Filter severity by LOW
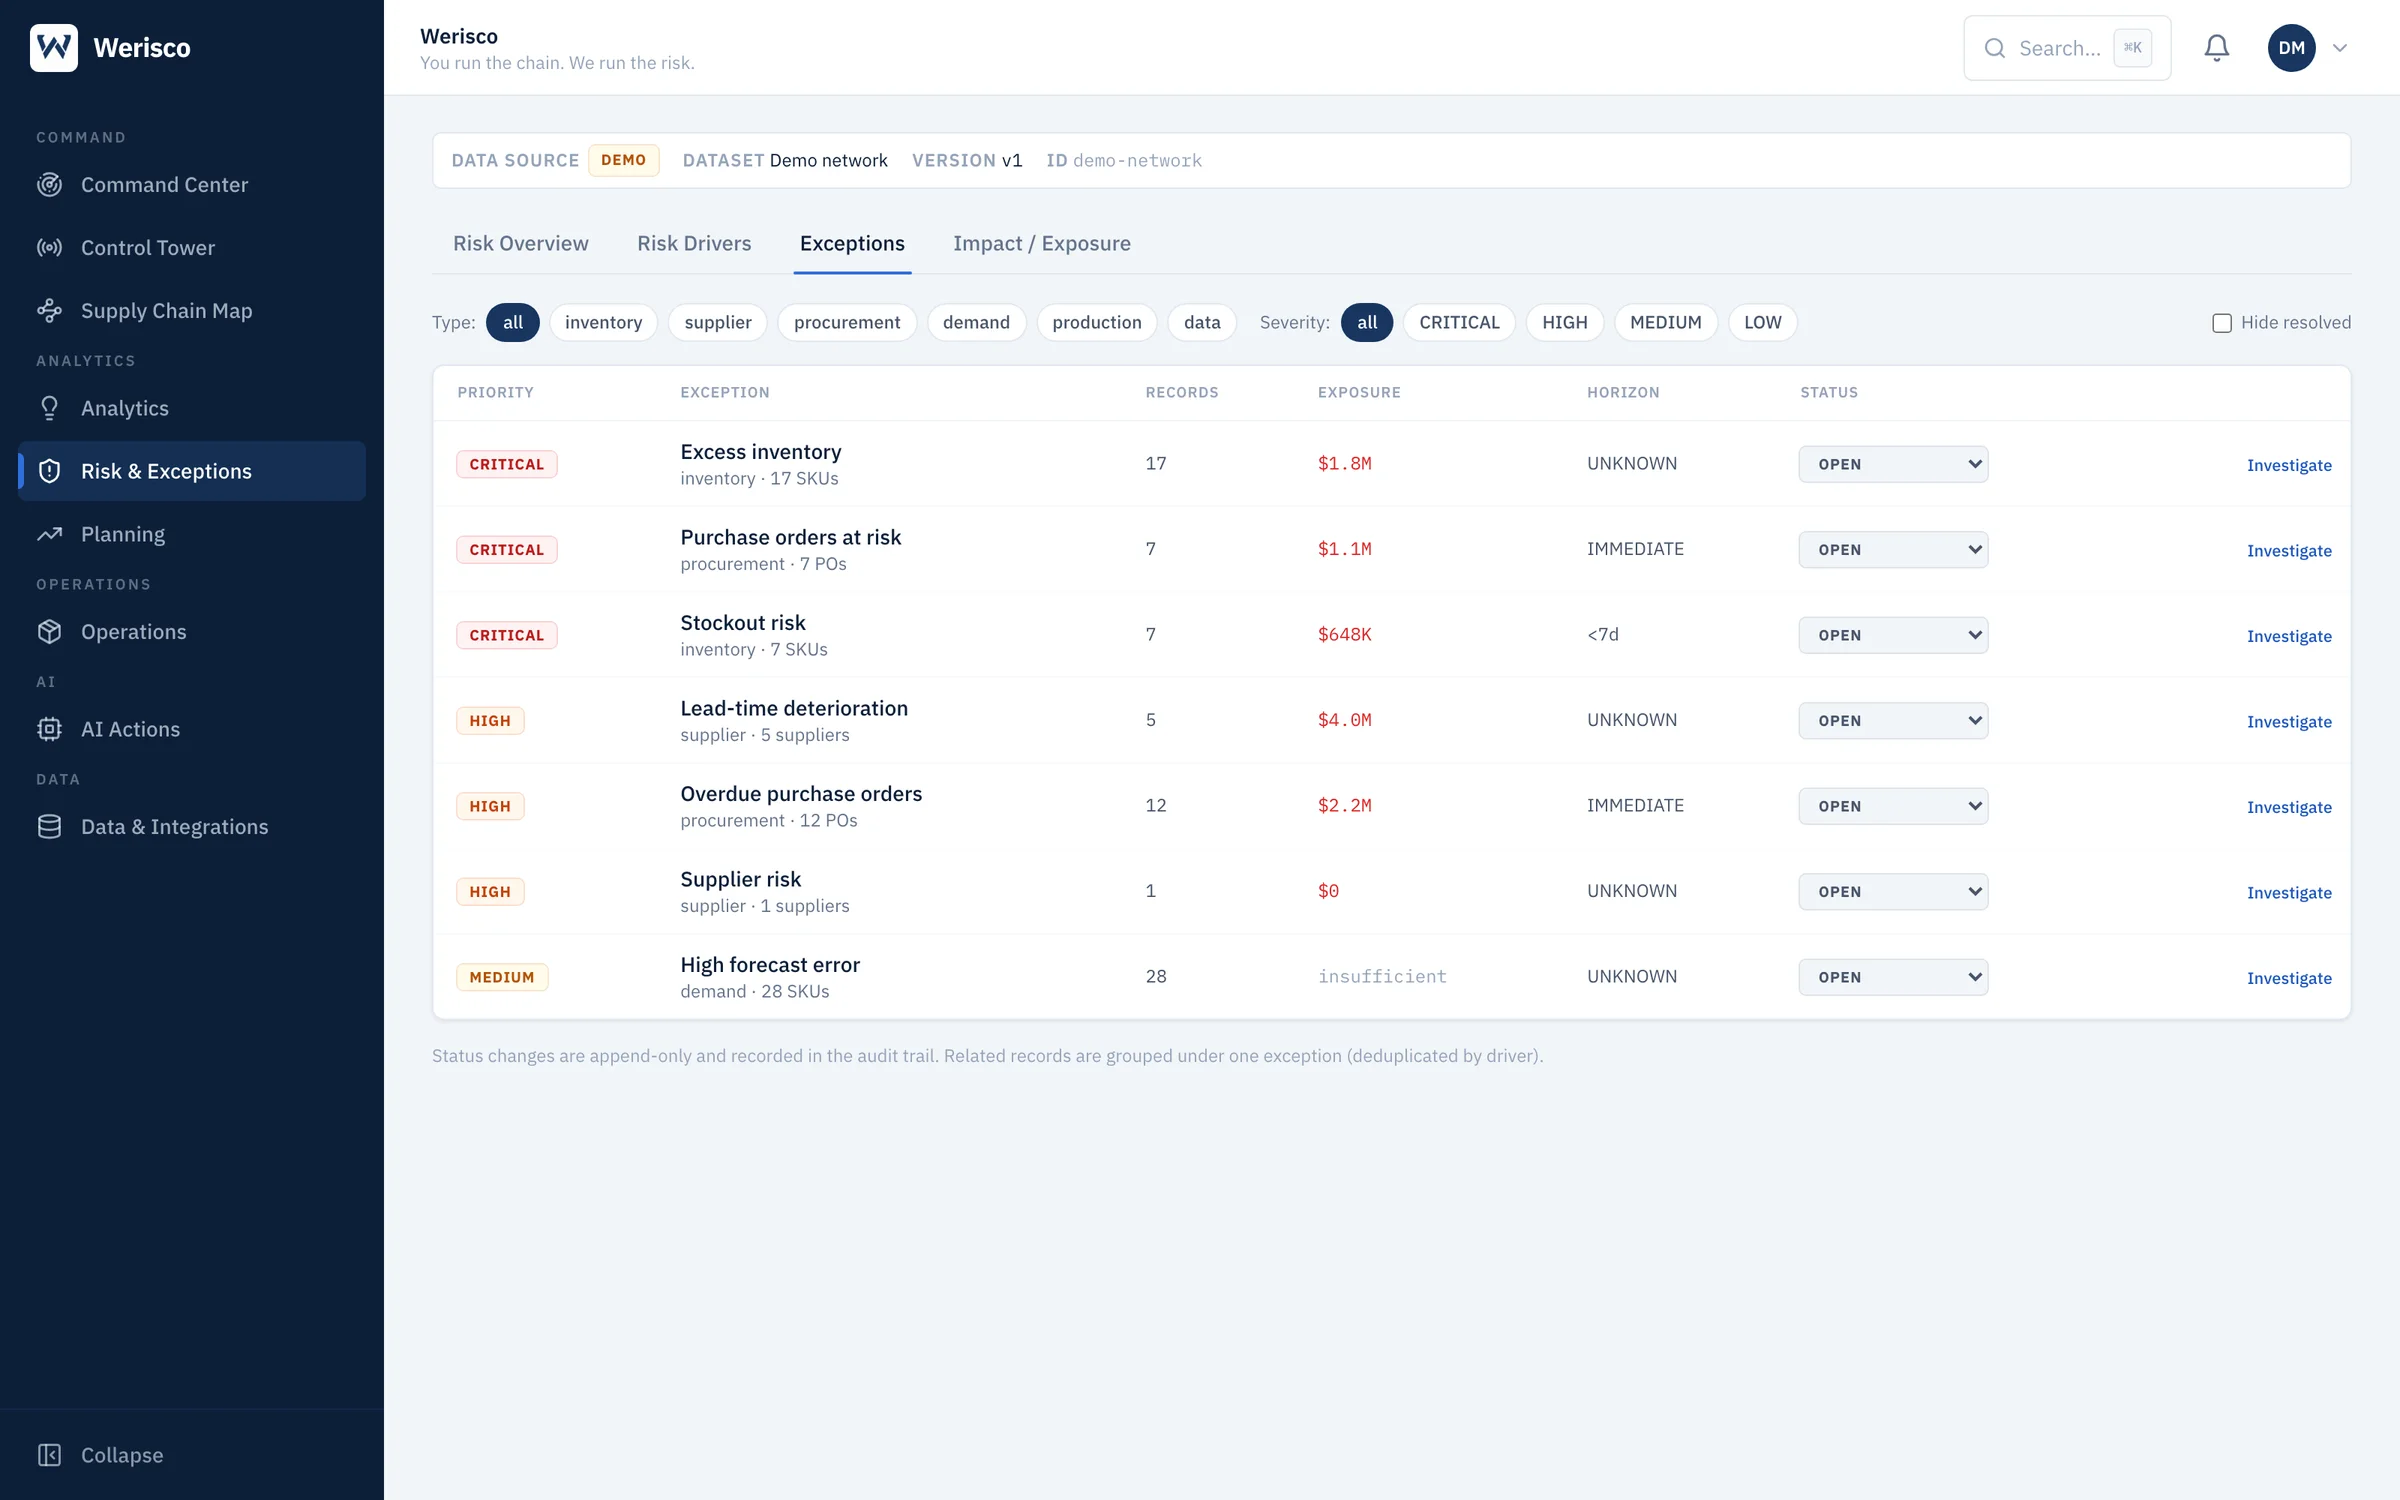2400x1500 pixels. pos(1763,322)
